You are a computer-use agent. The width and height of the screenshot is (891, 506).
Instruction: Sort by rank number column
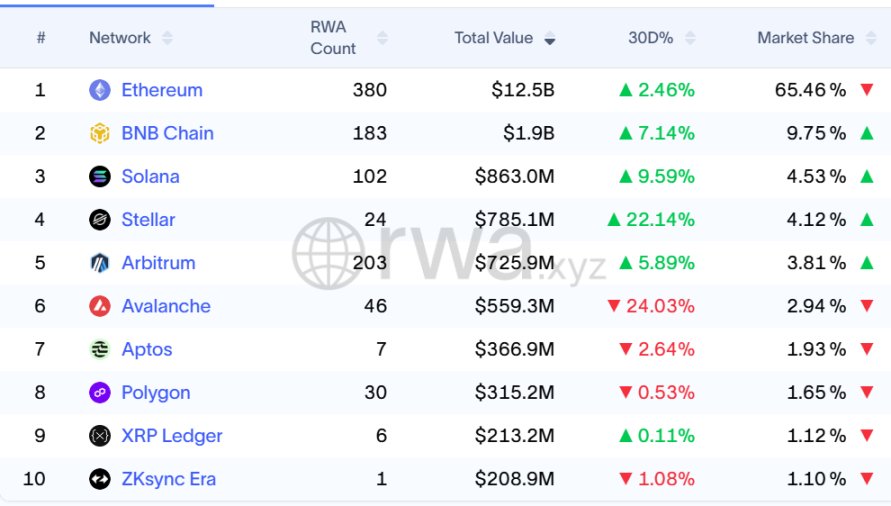[x=41, y=38]
